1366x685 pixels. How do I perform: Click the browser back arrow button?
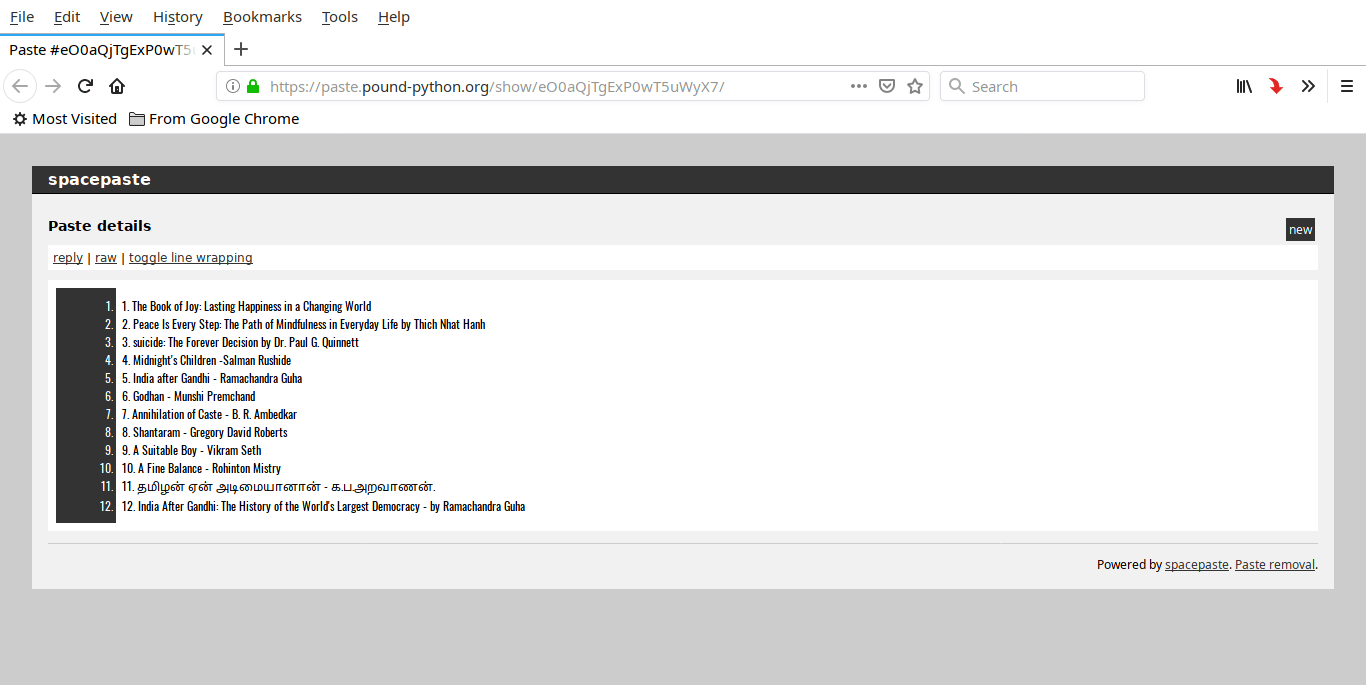click(x=20, y=86)
